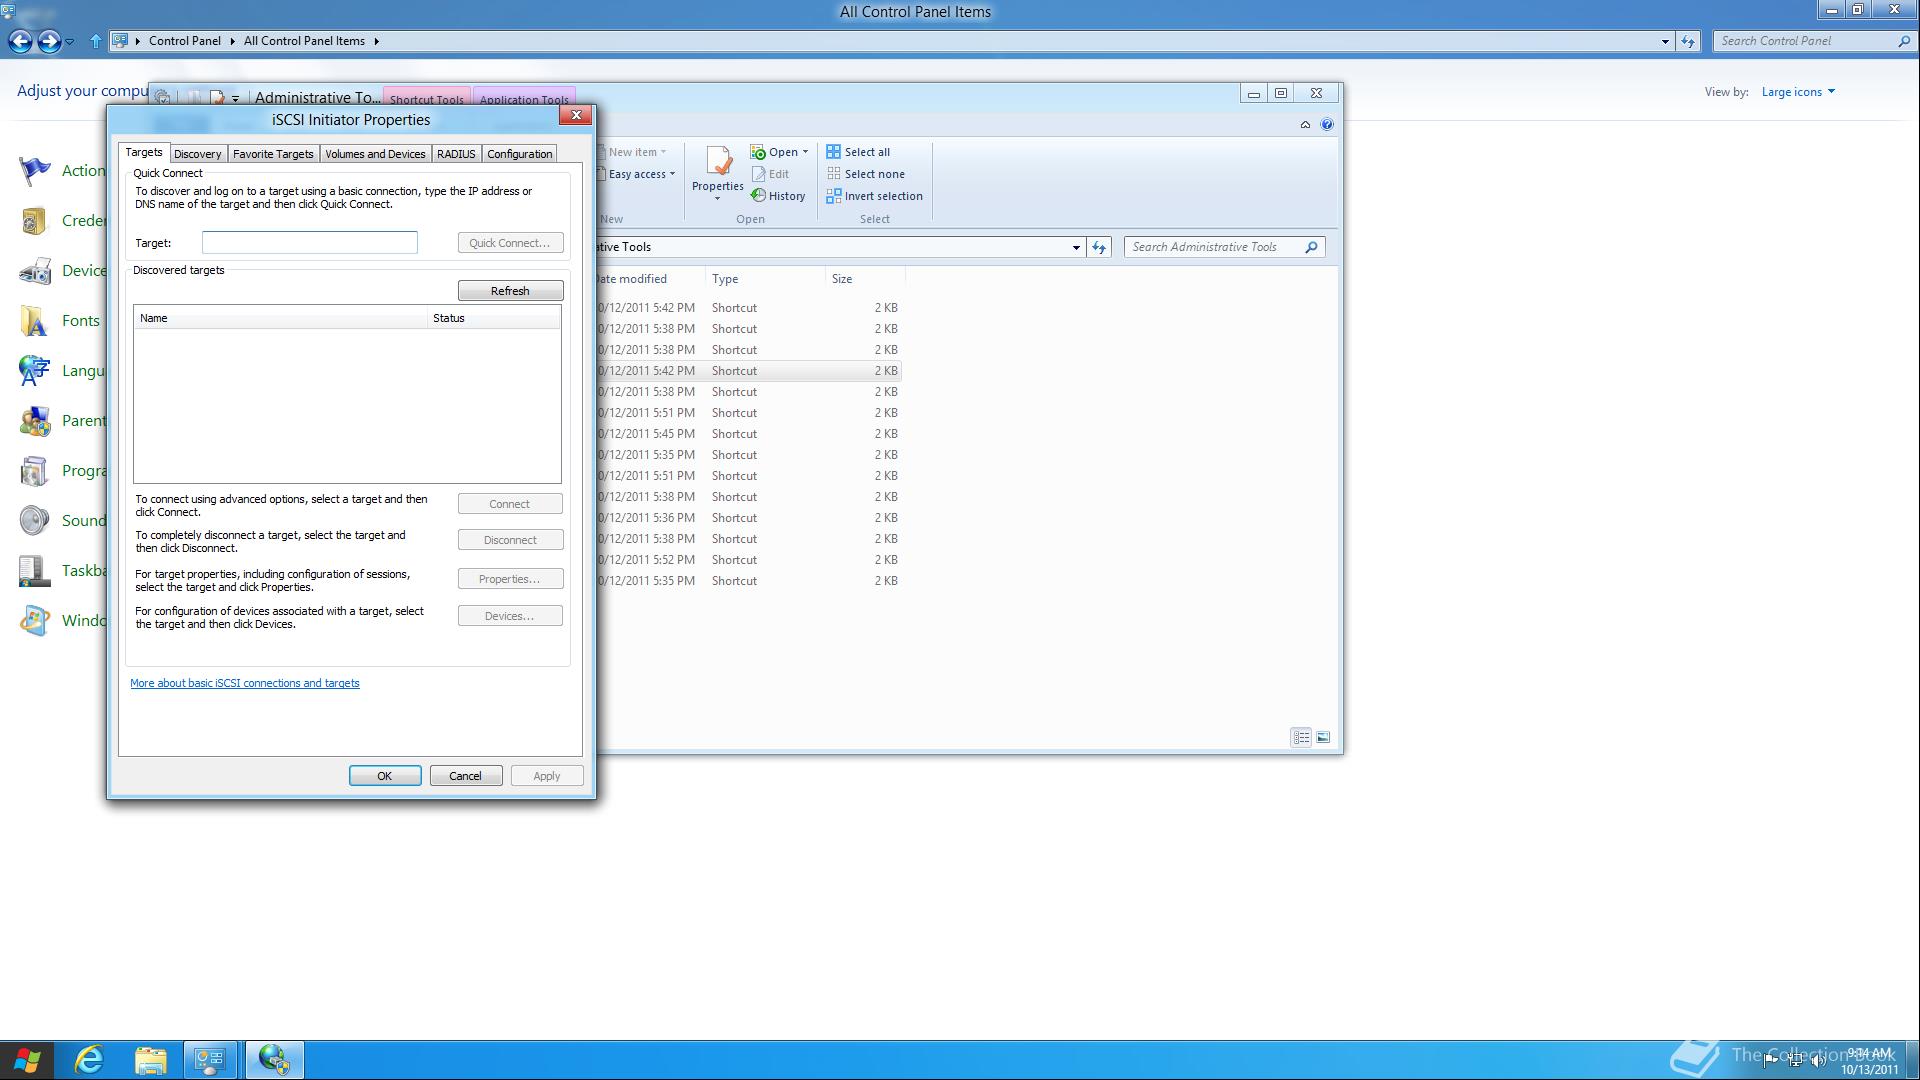The image size is (1920, 1080).
Task: Click the refresh icon beside the Control Panel address bar
Action: click(1688, 41)
